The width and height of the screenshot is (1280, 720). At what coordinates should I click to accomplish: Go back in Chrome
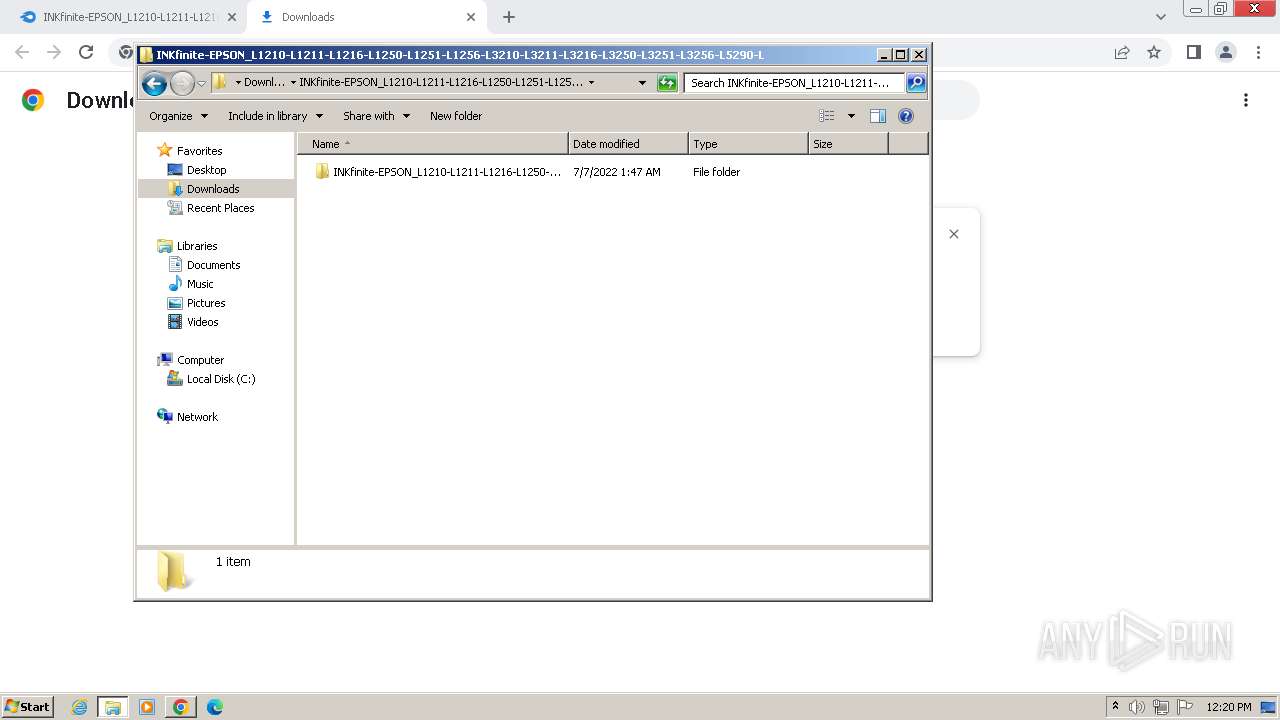[22, 52]
